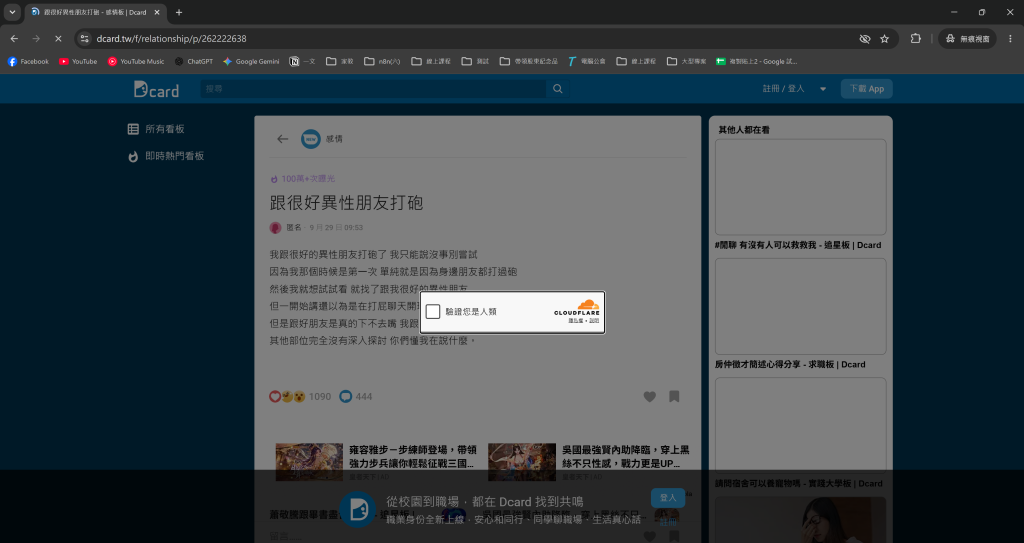Click the search magnifier icon

(558, 89)
